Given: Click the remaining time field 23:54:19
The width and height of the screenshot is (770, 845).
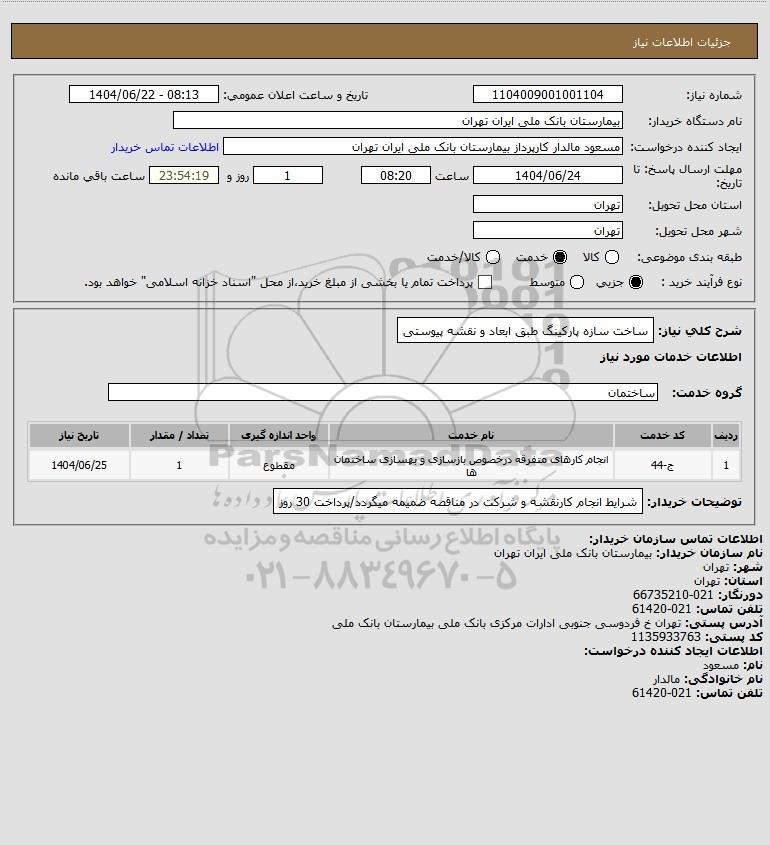Looking at the screenshot, I should click(x=184, y=175).
